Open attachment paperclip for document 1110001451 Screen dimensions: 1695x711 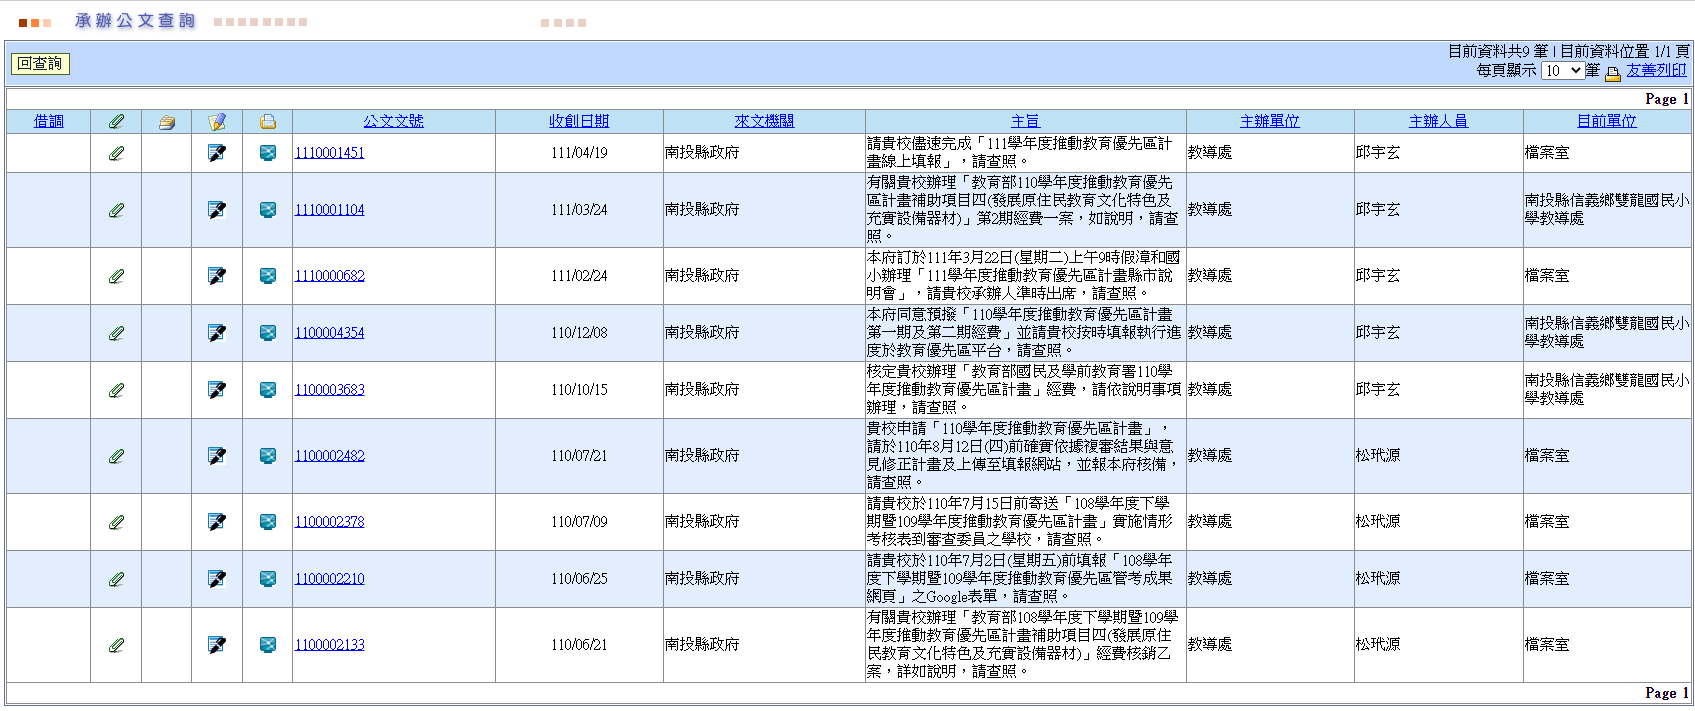coord(116,153)
